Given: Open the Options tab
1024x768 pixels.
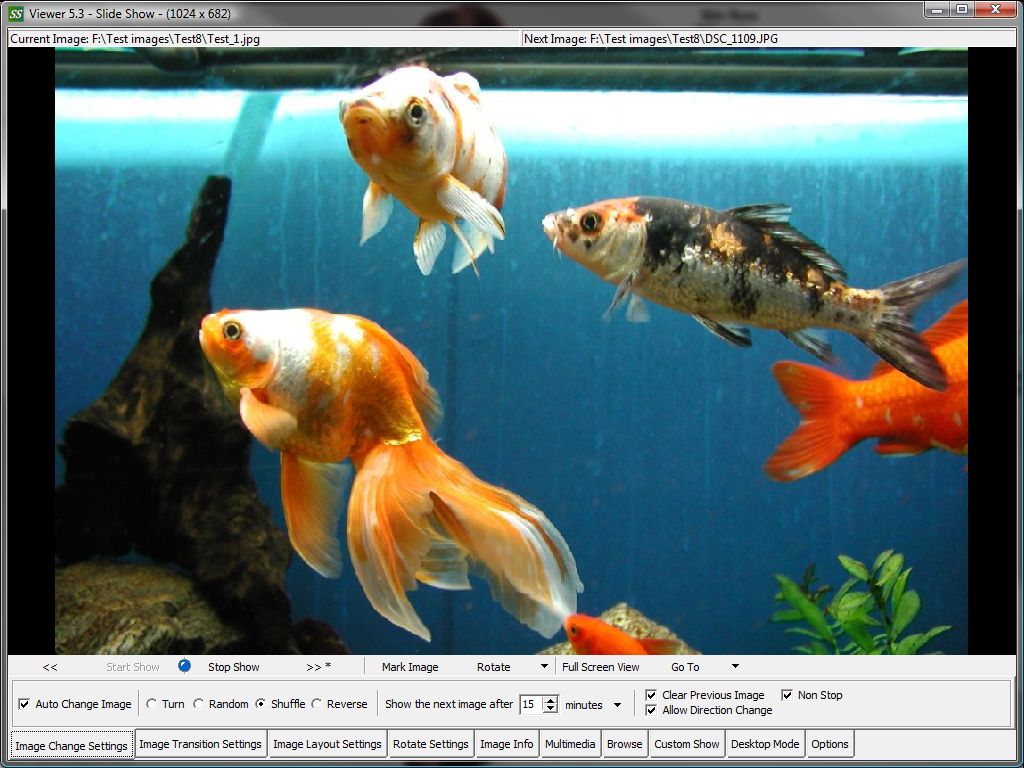Looking at the screenshot, I should 829,744.
